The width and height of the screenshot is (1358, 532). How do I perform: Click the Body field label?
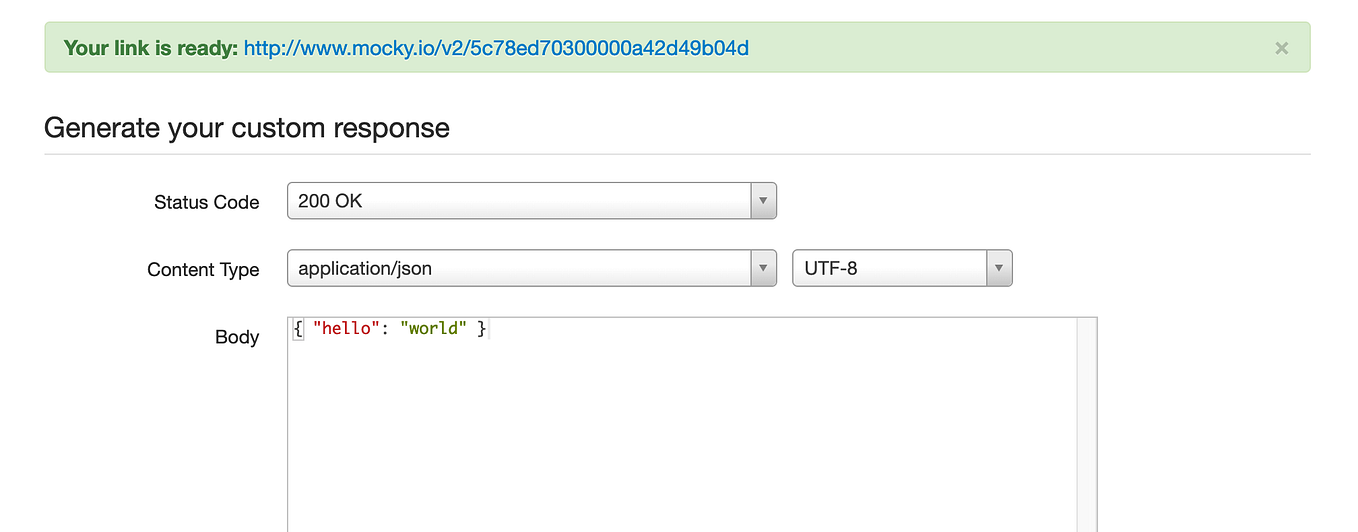(x=237, y=337)
